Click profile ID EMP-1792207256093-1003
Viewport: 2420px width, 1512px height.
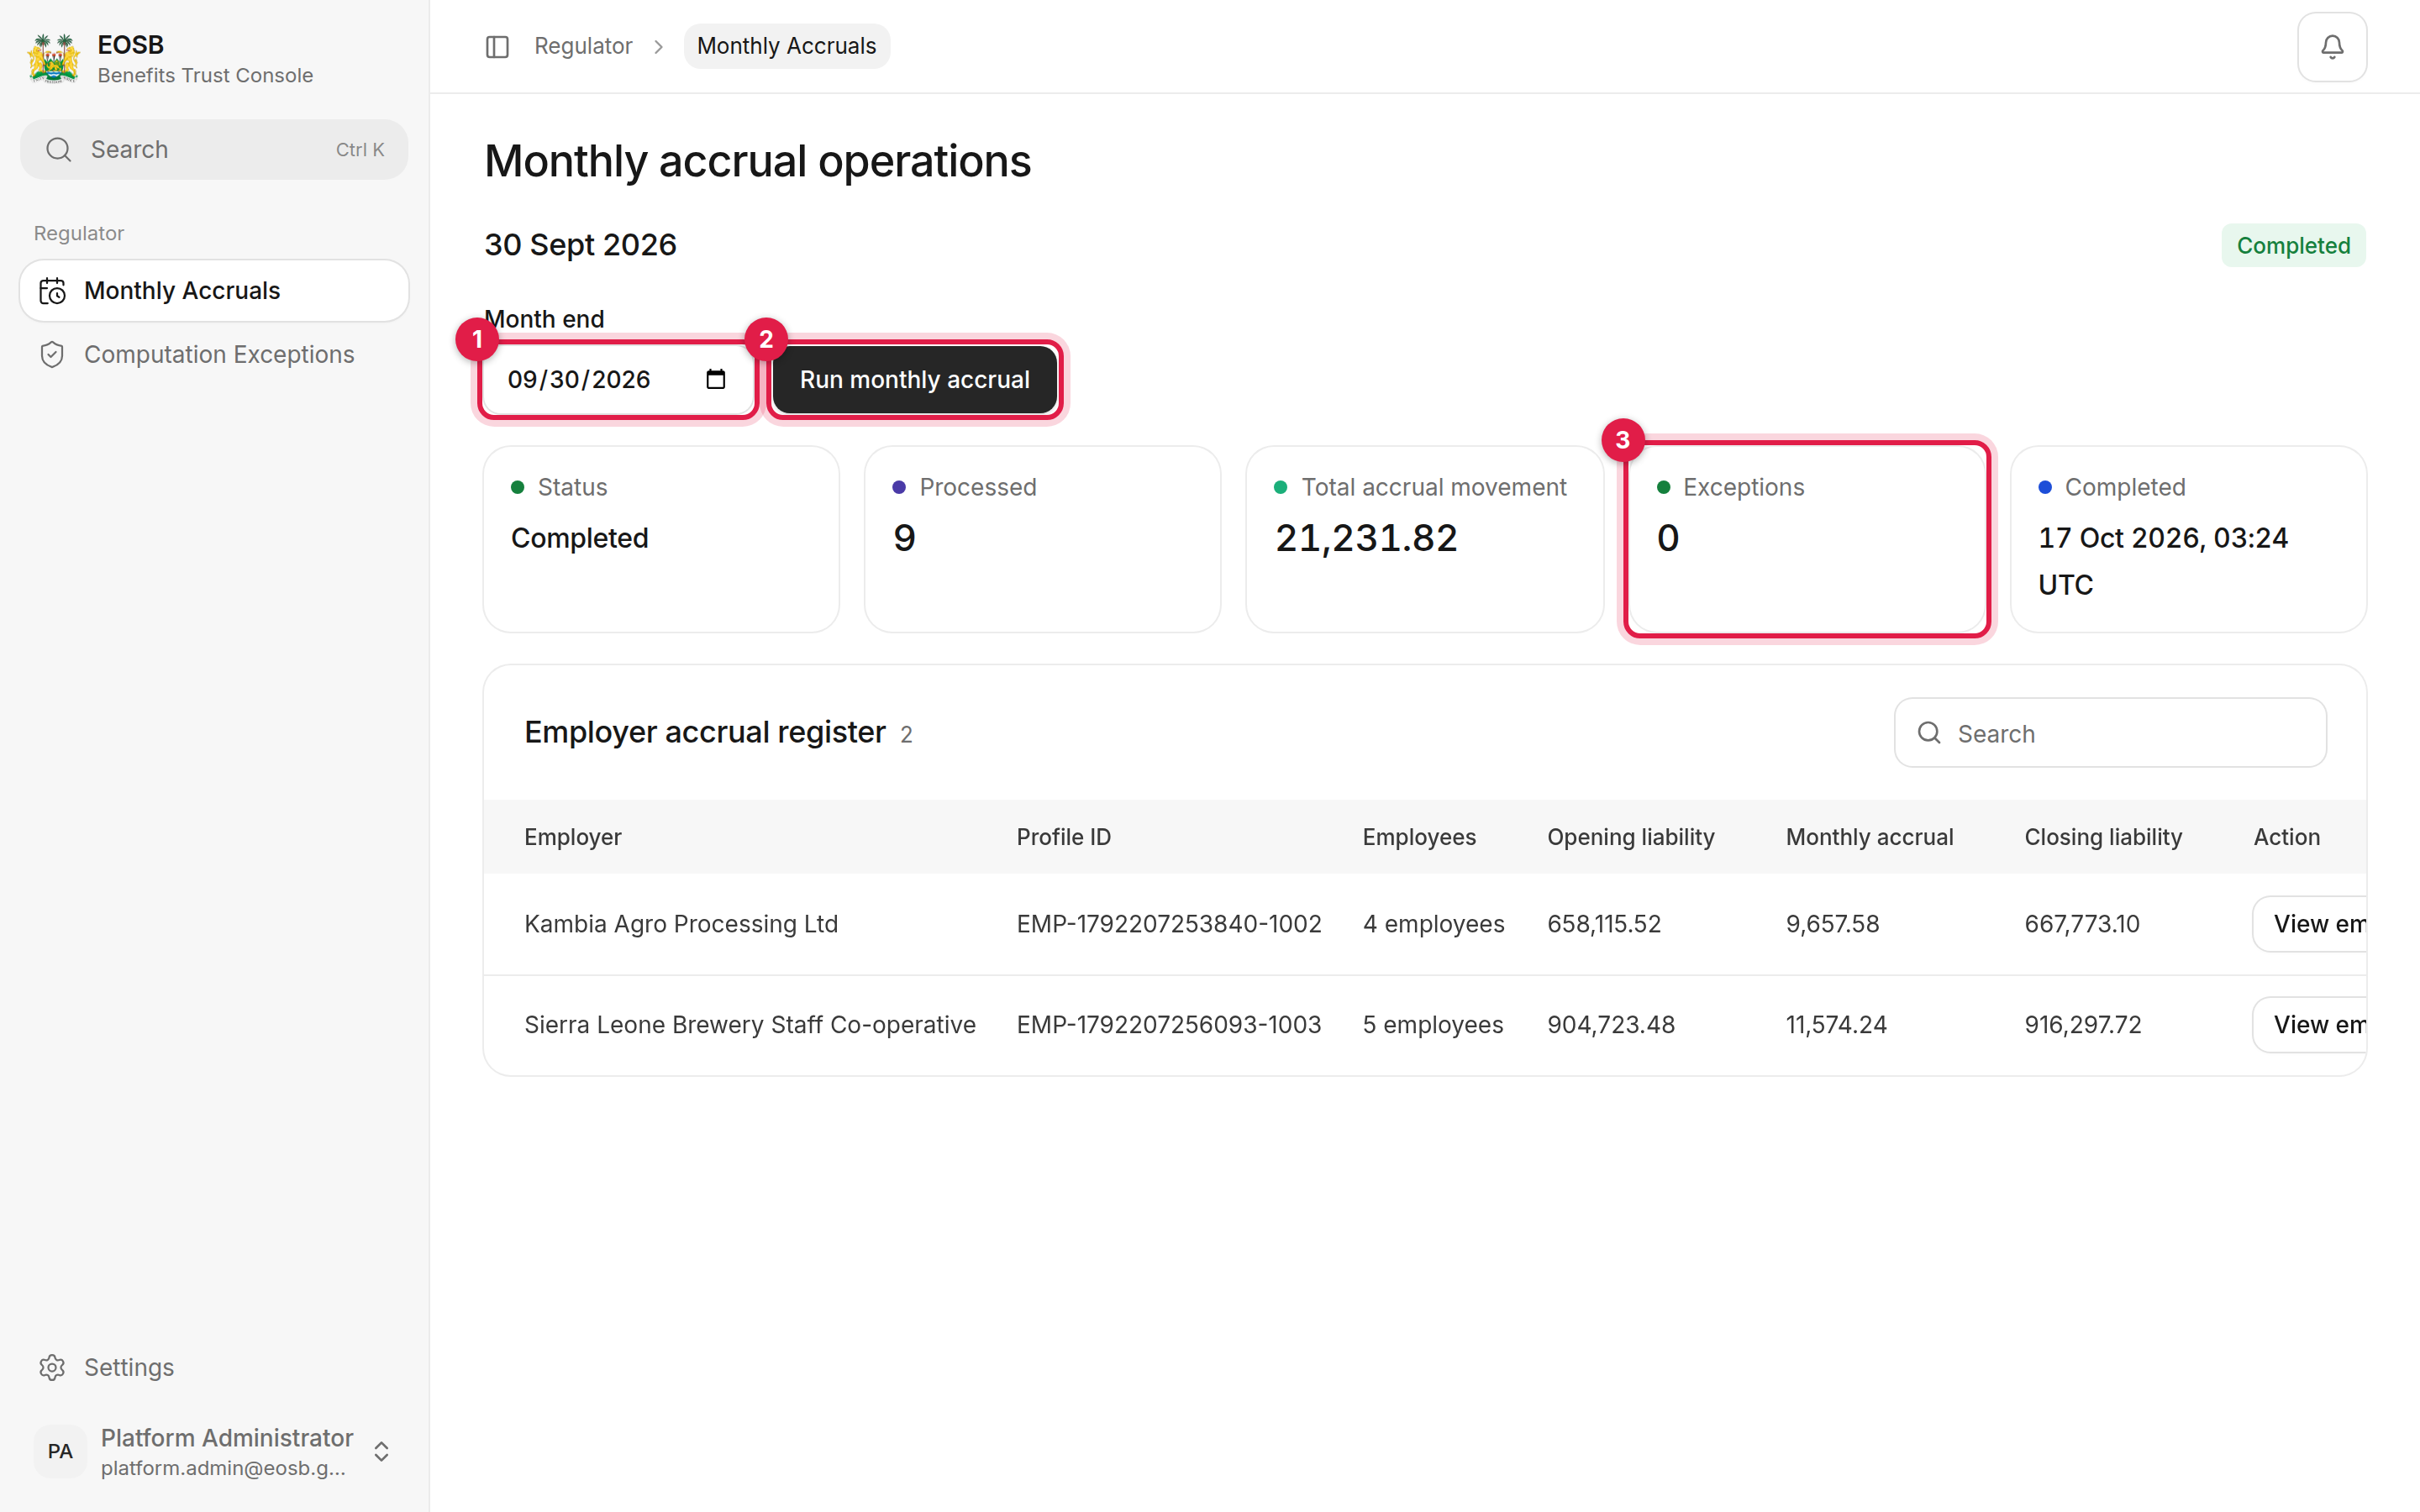(x=1169, y=1025)
